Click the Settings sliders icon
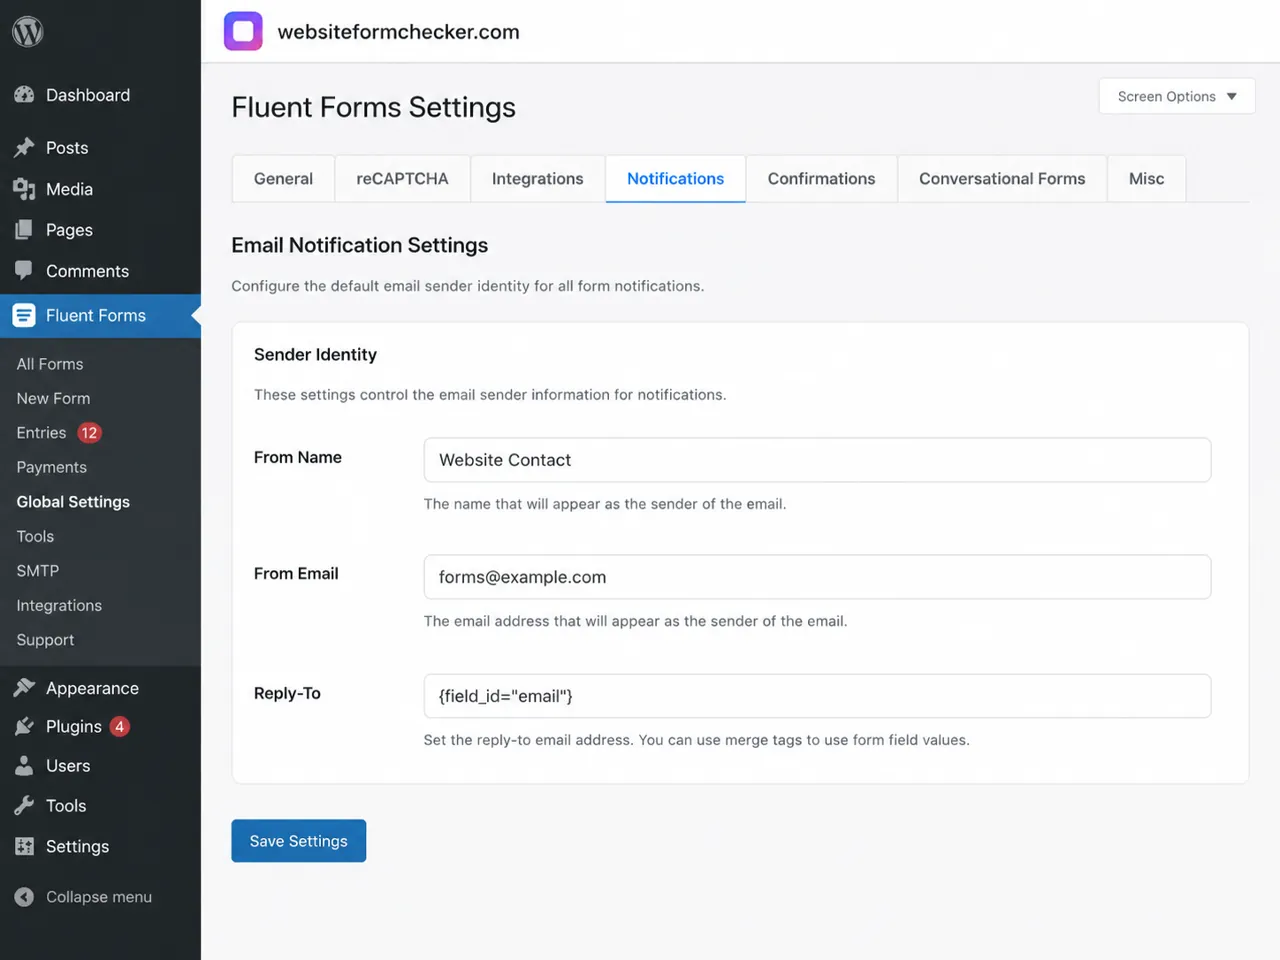1280x960 pixels. coord(24,847)
